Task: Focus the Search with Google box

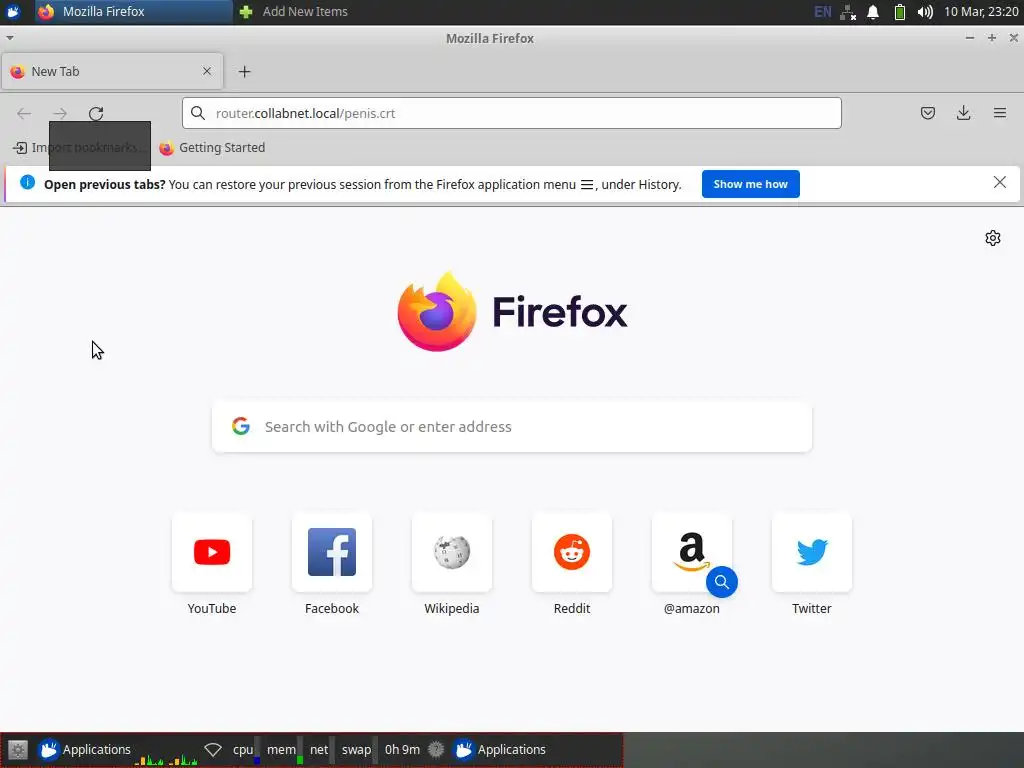Action: click(x=511, y=426)
